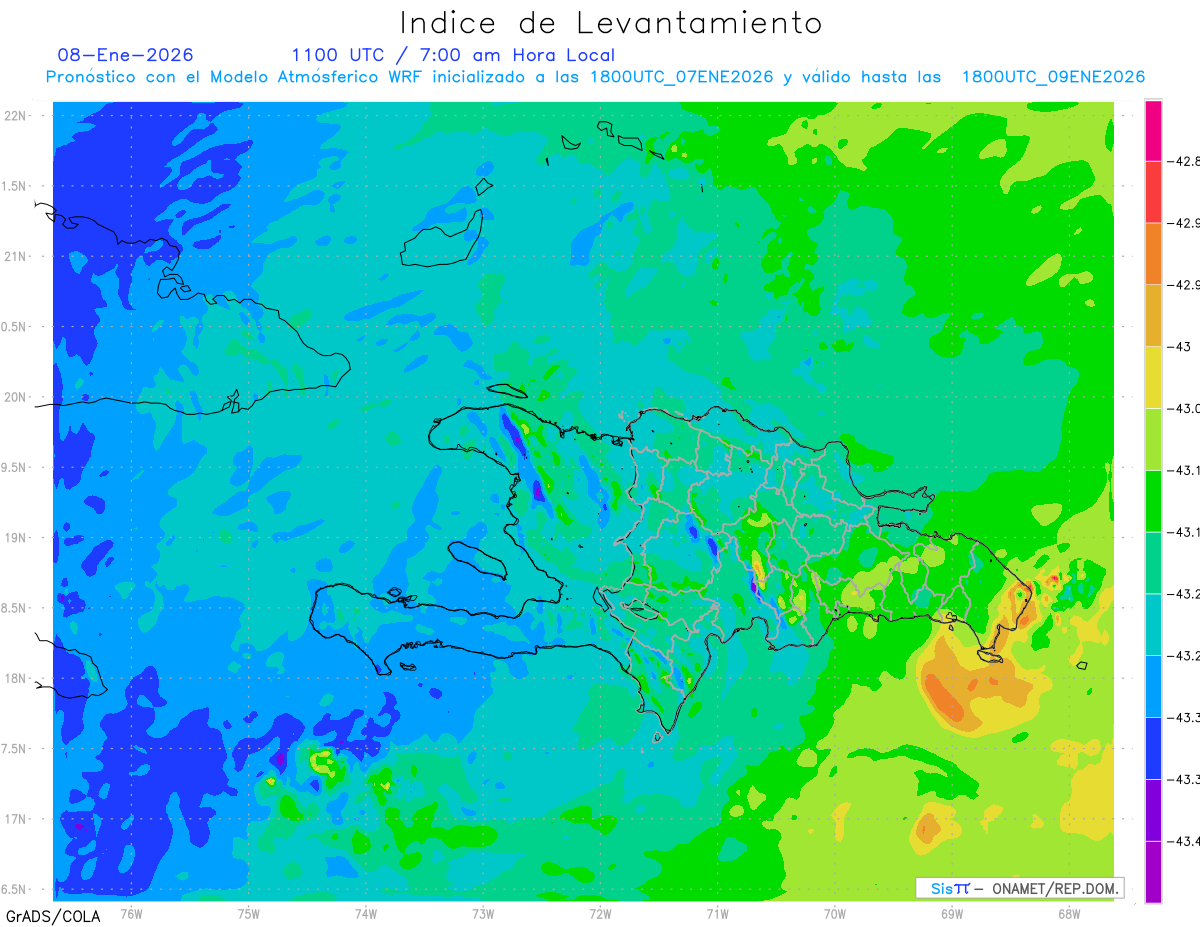The image size is (1200, 927).
Task: Click '1100 UTC / 7:00 am Hora Local'
Action: 453,55
